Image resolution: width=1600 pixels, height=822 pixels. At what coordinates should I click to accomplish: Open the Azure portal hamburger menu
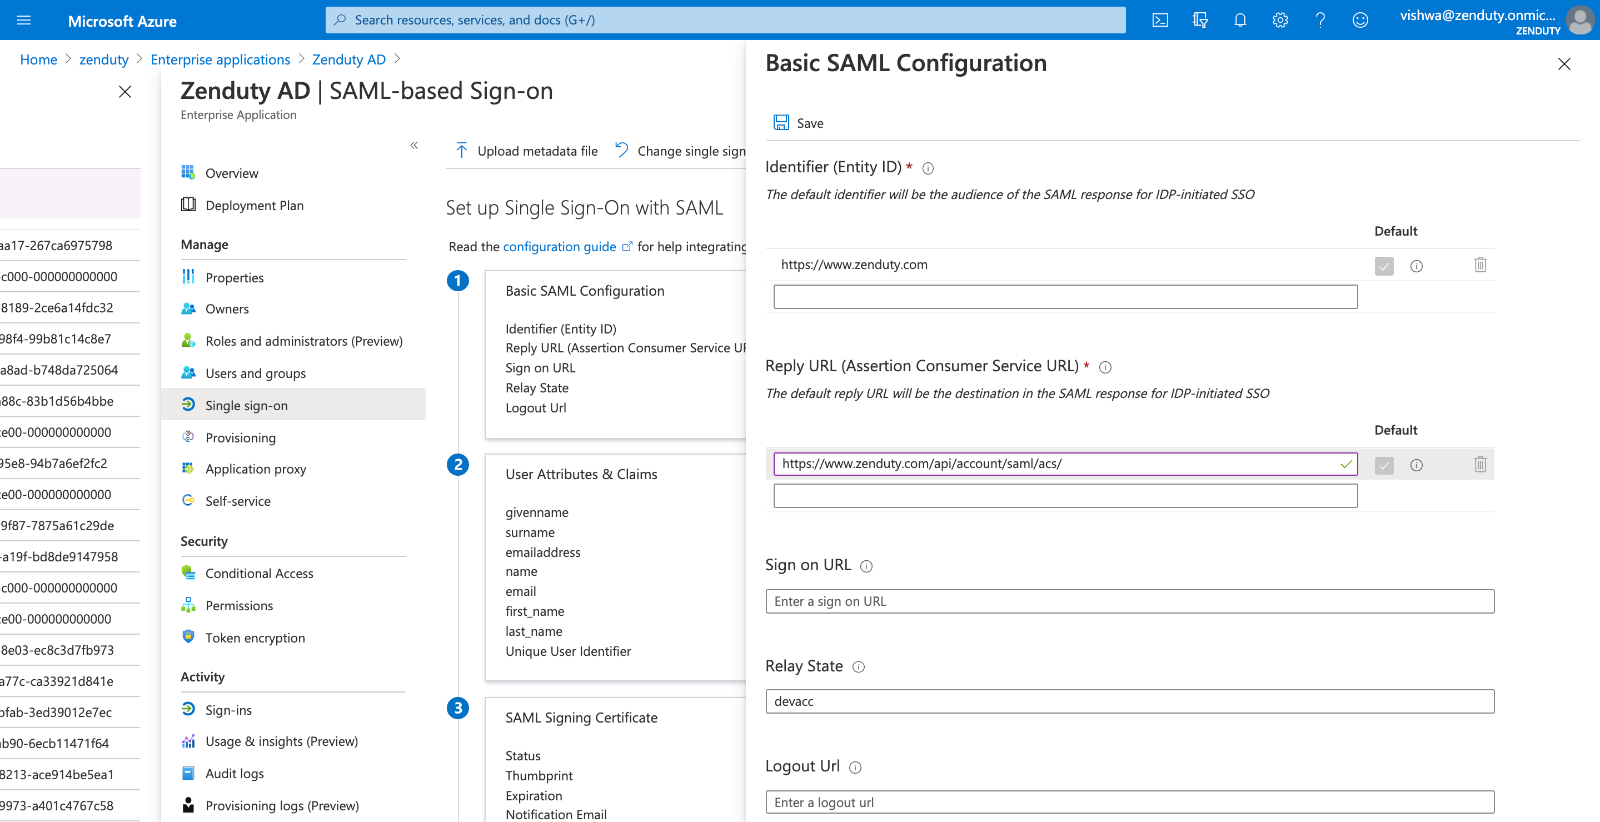[24, 20]
